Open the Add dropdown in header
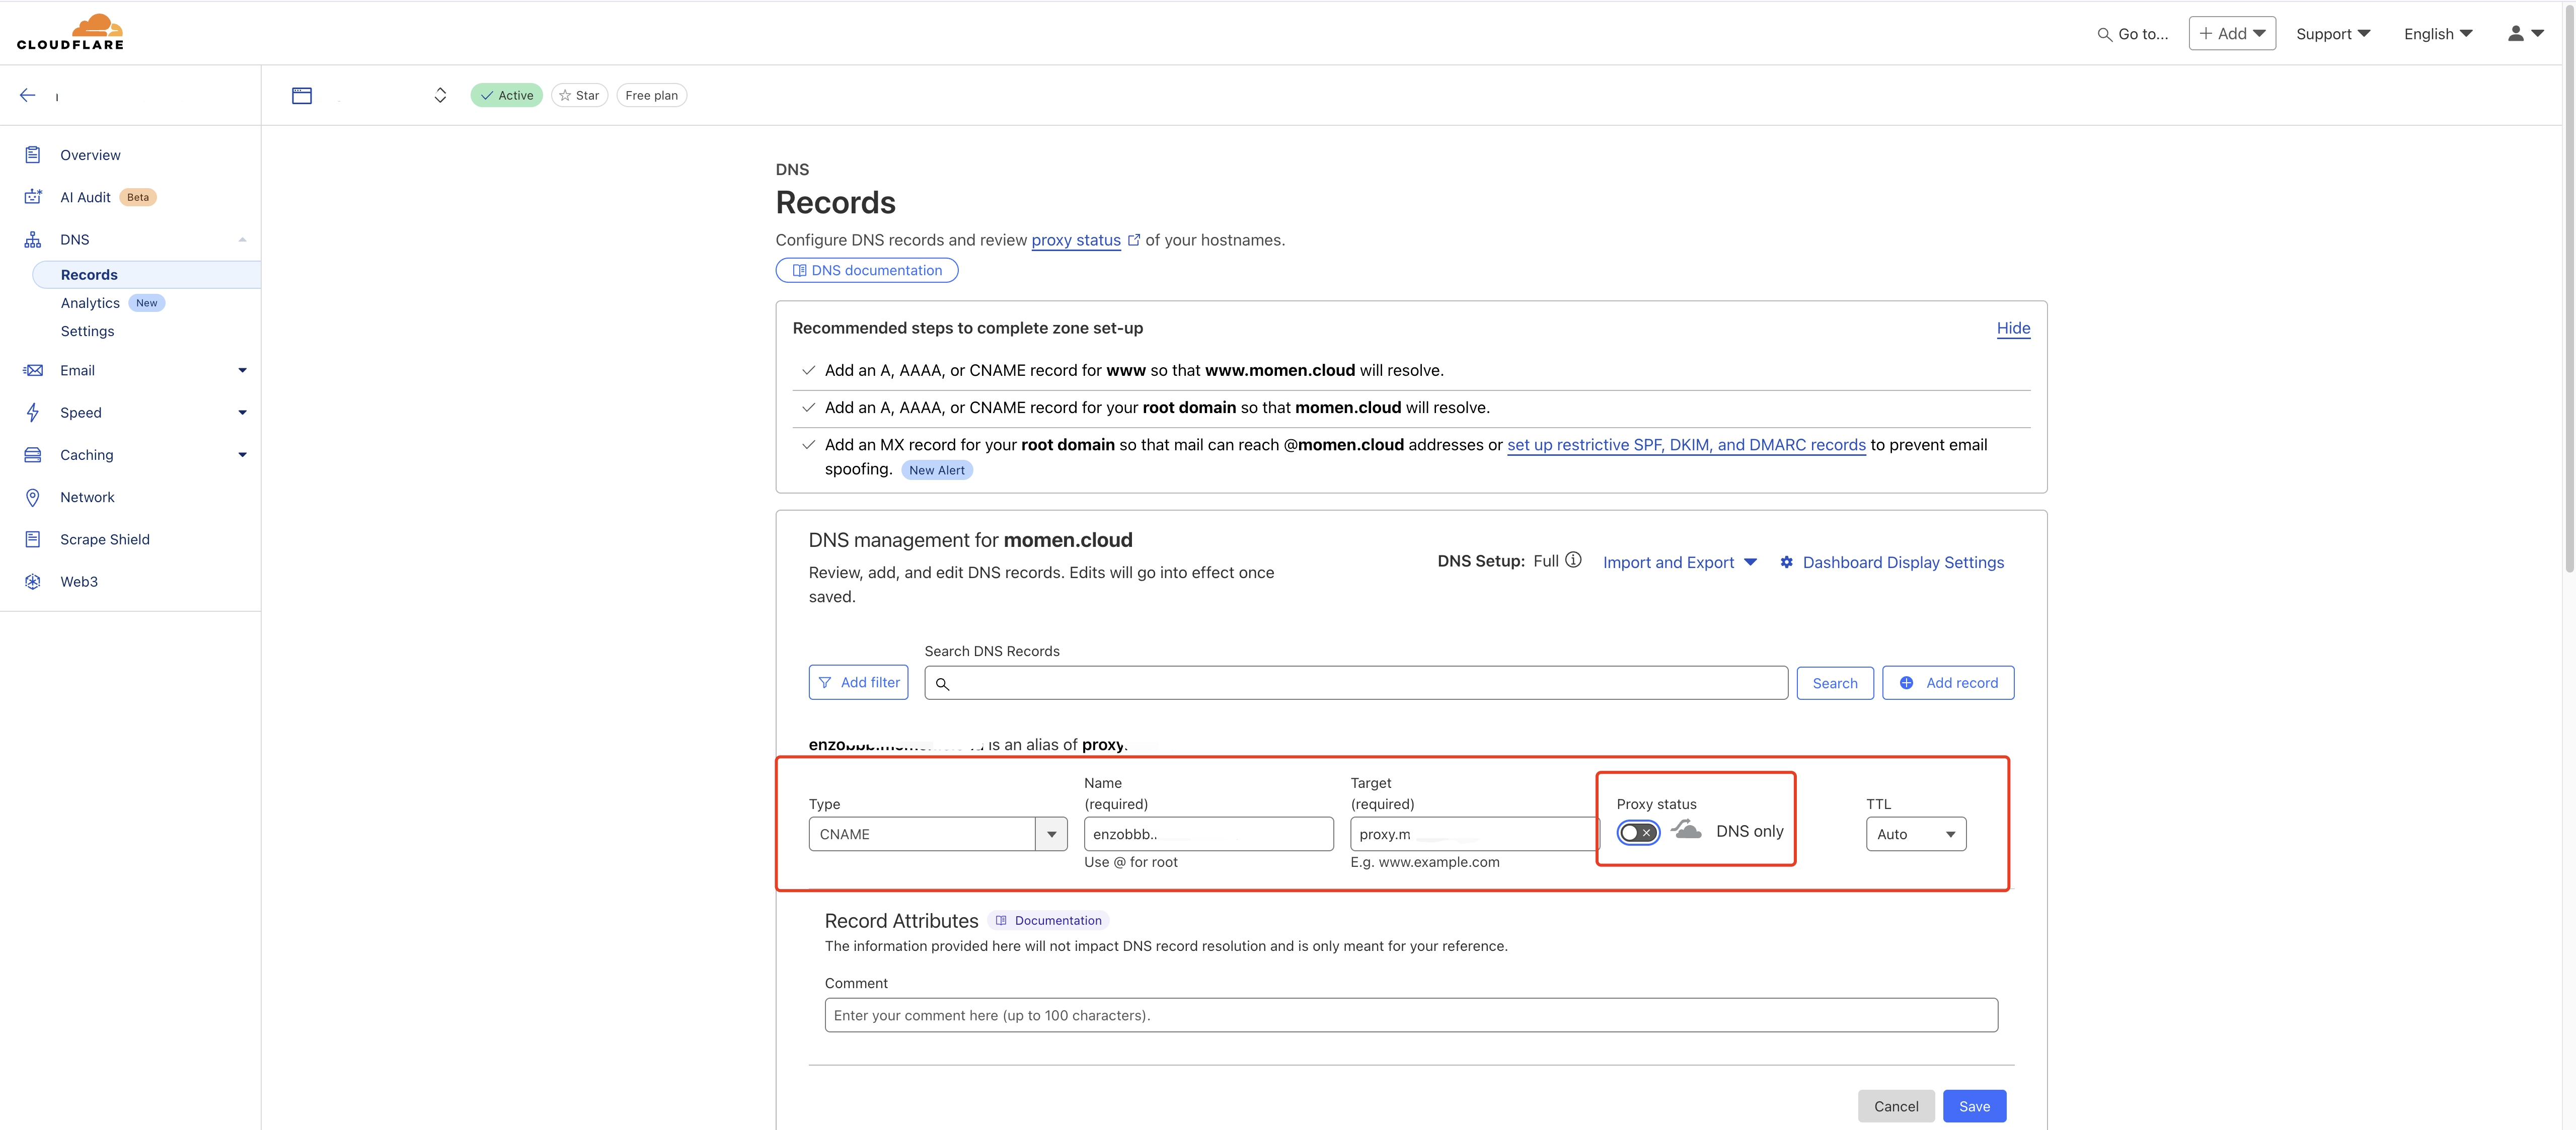 [x=2232, y=33]
